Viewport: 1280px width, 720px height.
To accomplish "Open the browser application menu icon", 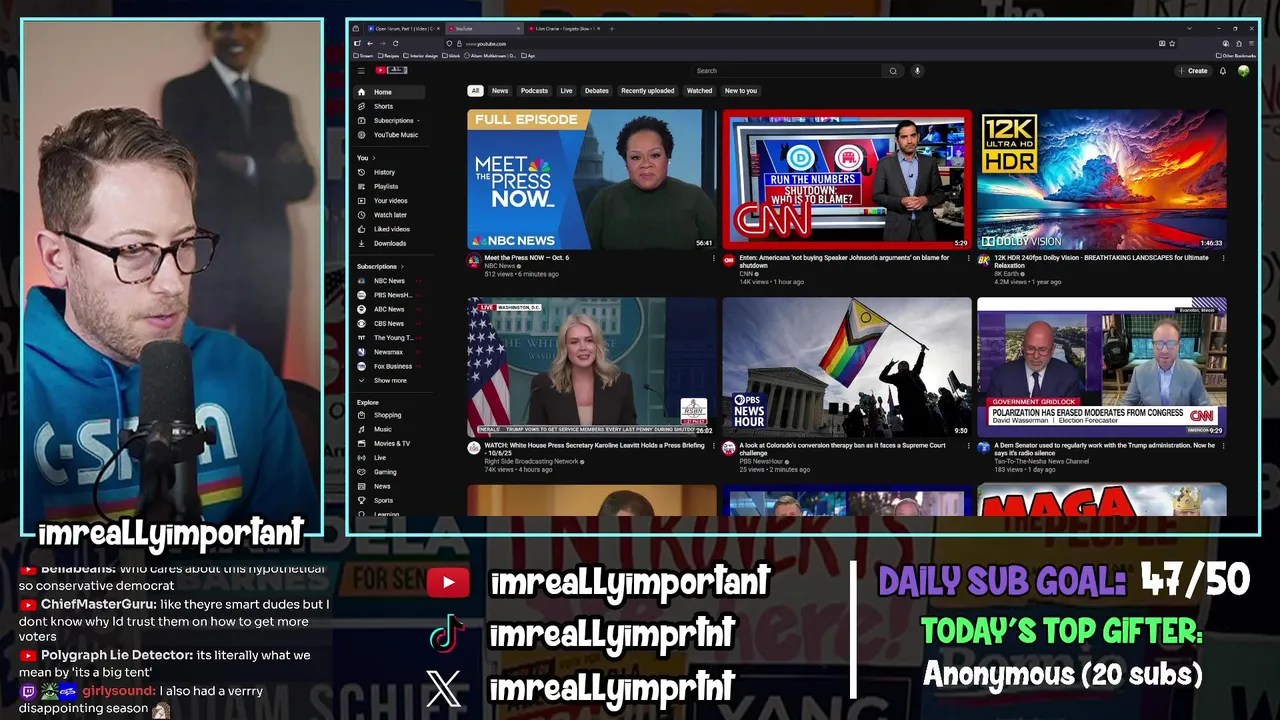I will (x=1251, y=43).
